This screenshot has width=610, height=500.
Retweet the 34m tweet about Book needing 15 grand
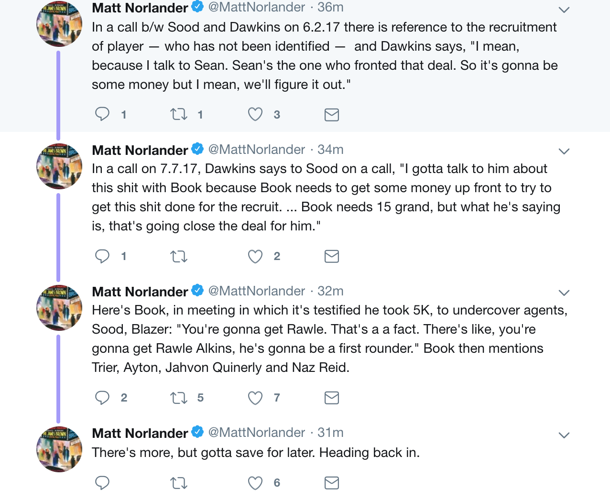pos(179,256)
